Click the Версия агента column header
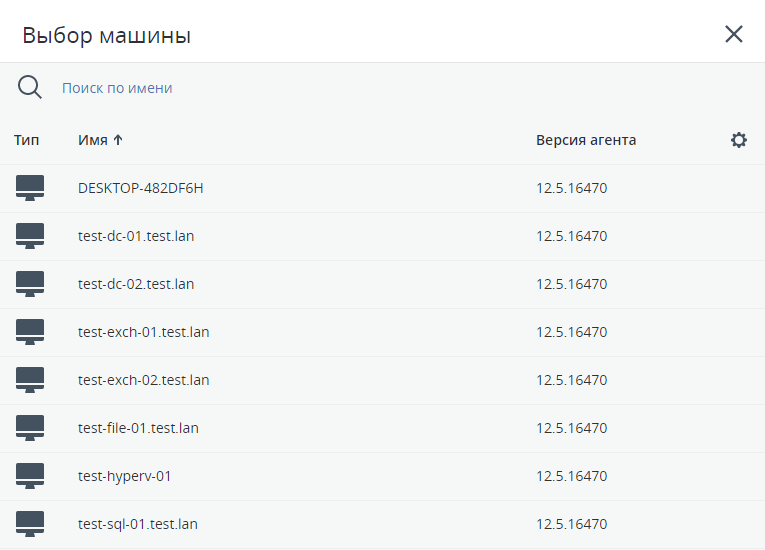 [x=586, y=140]
